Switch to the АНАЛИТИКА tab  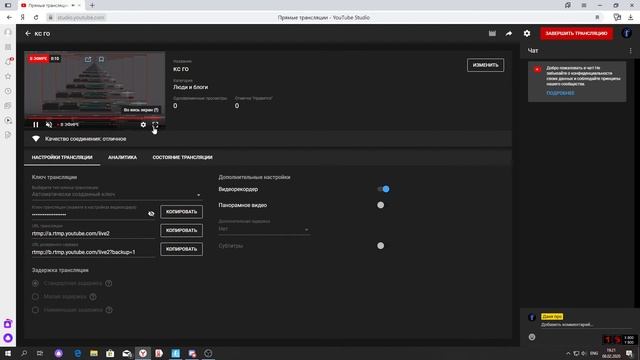point(122,157)
